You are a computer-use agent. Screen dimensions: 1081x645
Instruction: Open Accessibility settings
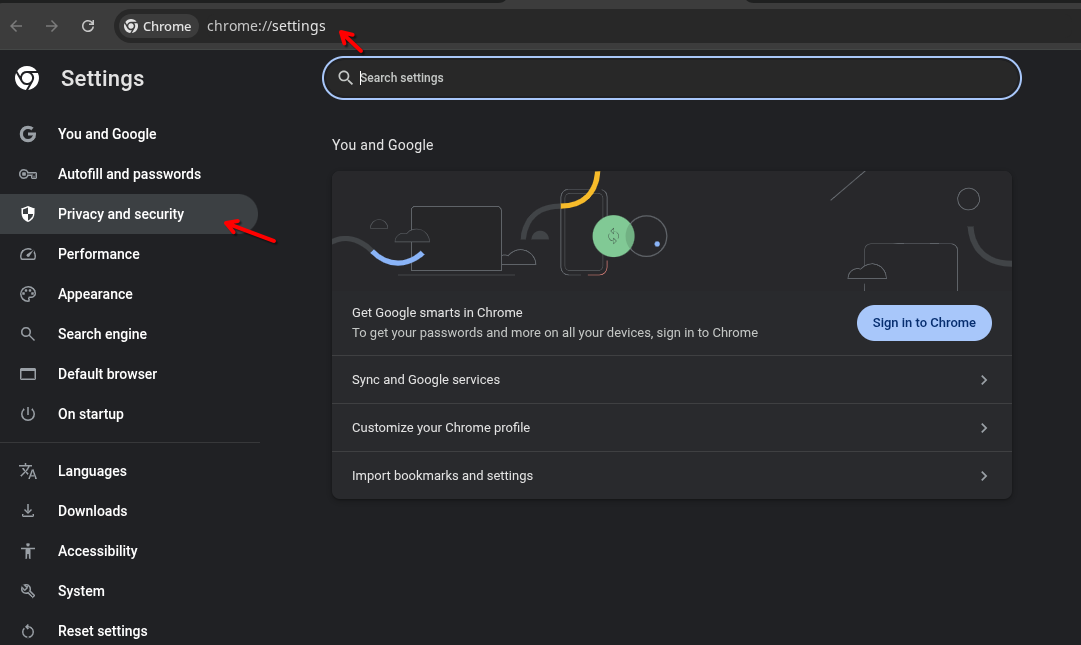(129, 551)
